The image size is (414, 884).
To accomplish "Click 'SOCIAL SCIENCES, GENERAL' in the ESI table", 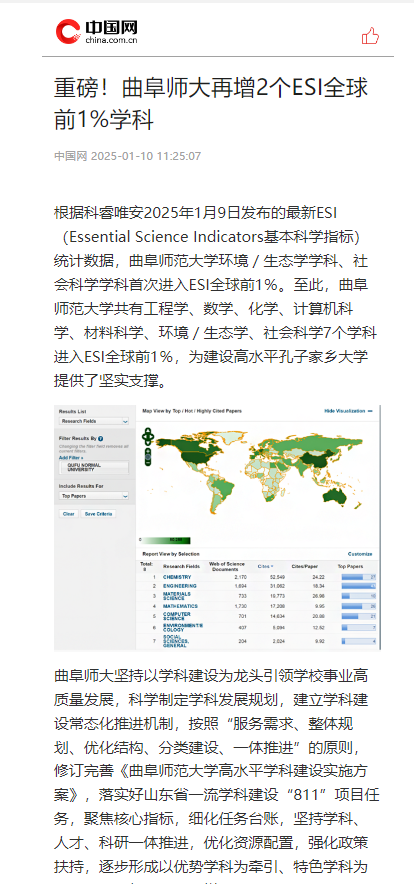I will point(176,641).
